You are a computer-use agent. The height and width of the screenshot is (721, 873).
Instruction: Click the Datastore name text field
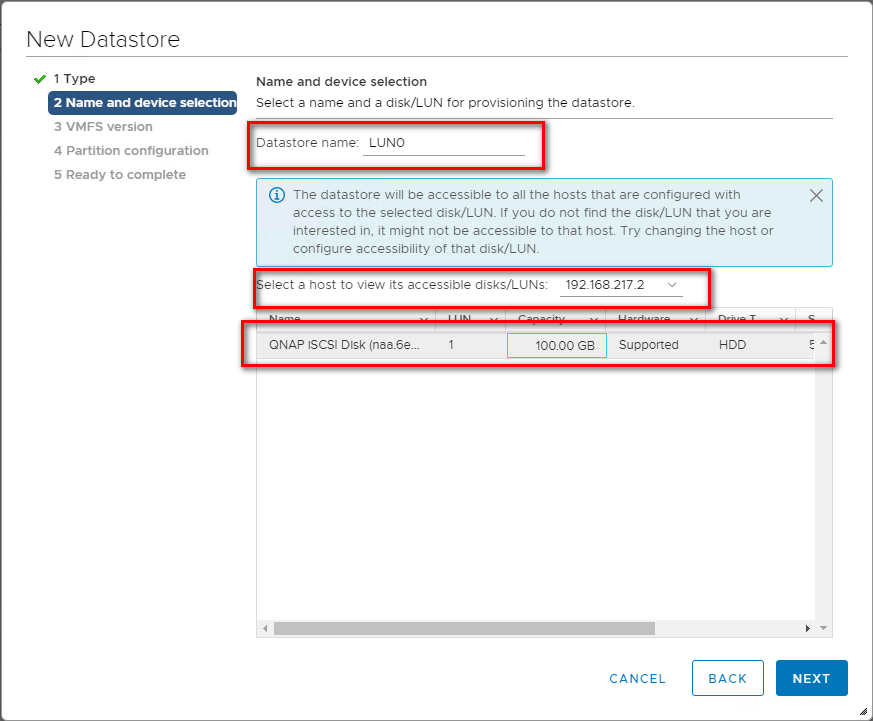(444, 143)
